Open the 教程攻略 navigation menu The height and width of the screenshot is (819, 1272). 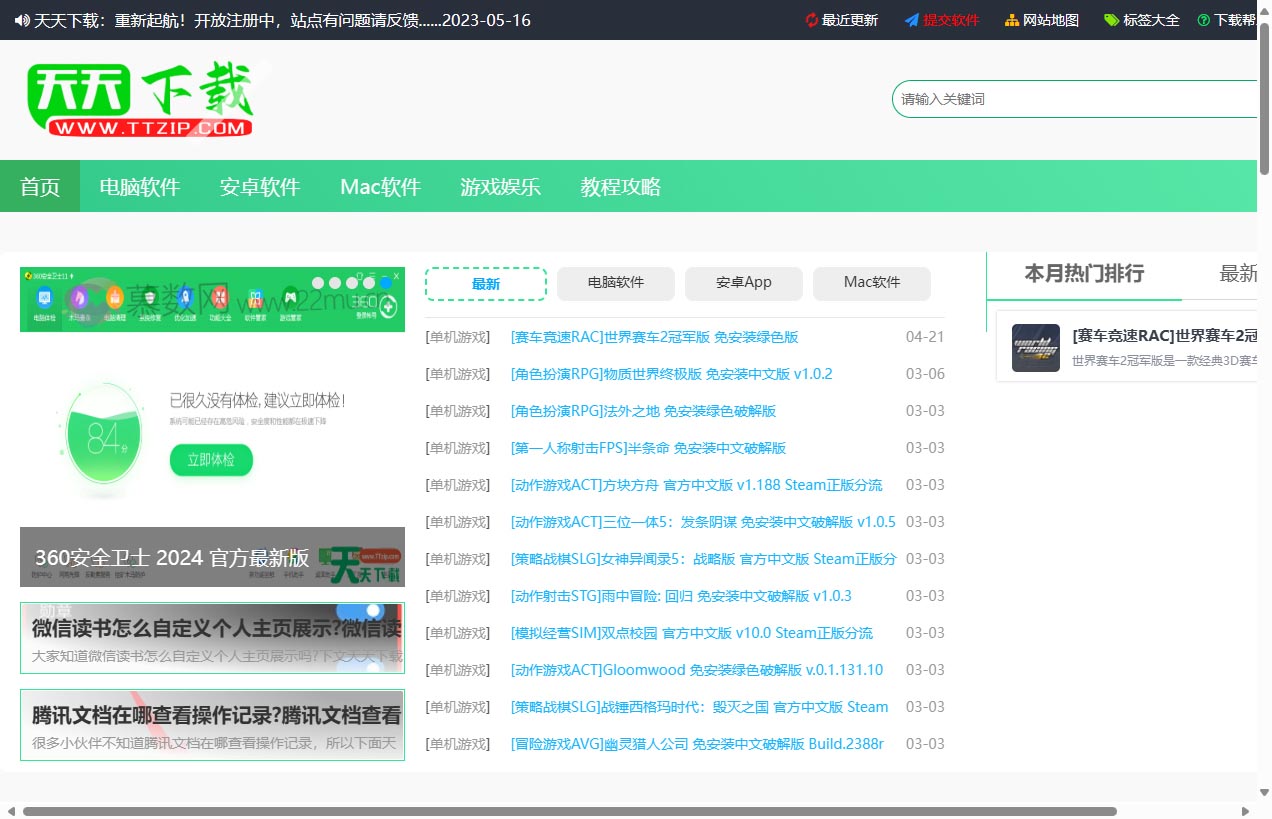[x=620, y=186]
